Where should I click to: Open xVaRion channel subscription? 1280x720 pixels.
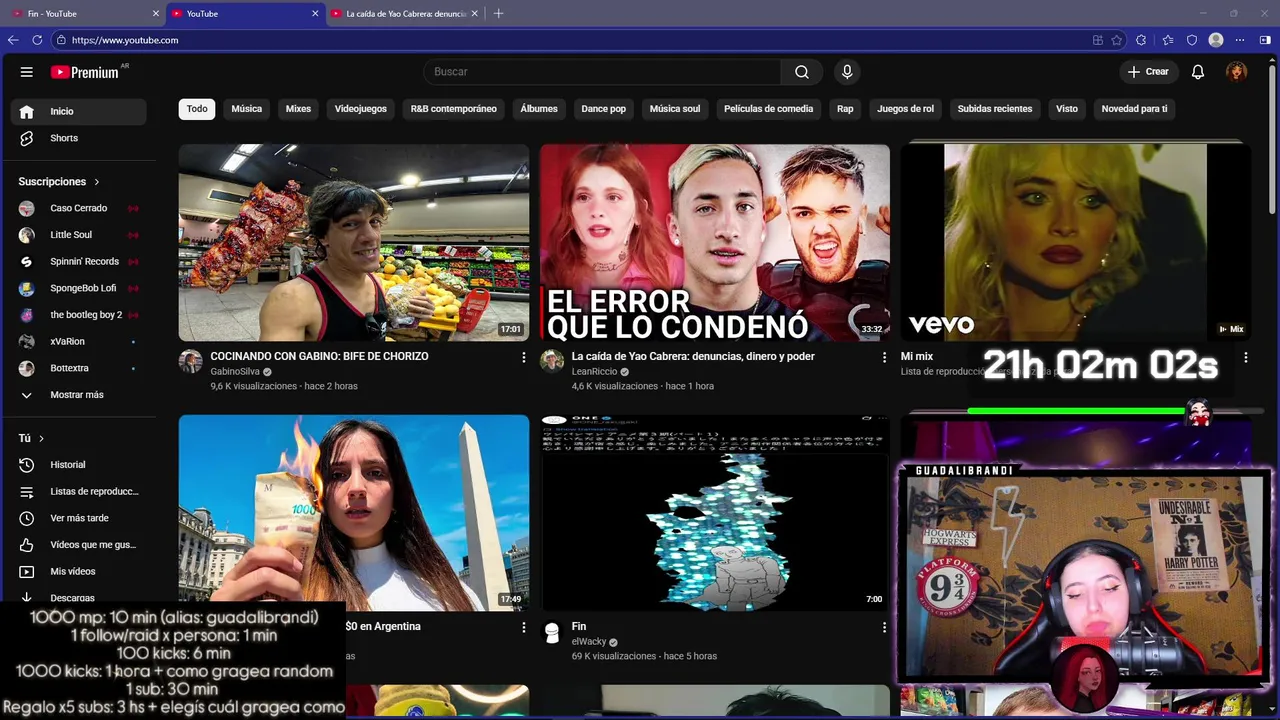click(x=78, y=341)
